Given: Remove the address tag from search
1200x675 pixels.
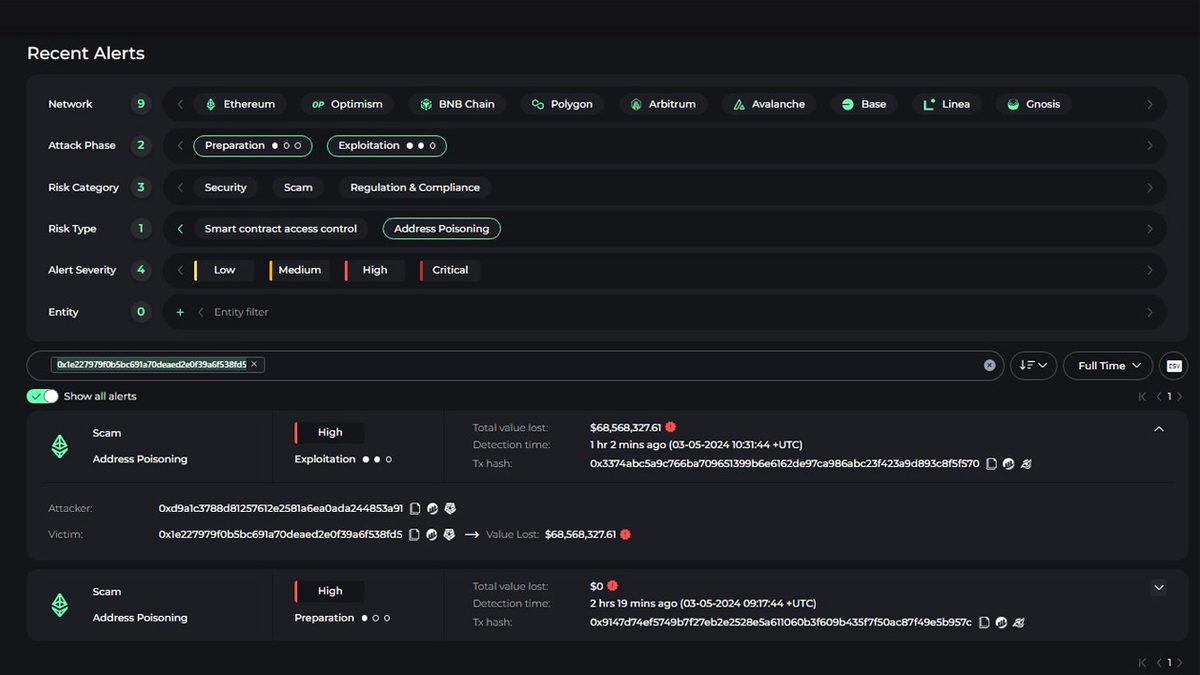Looking at the screenshot, I should click(x=254, y=365).
